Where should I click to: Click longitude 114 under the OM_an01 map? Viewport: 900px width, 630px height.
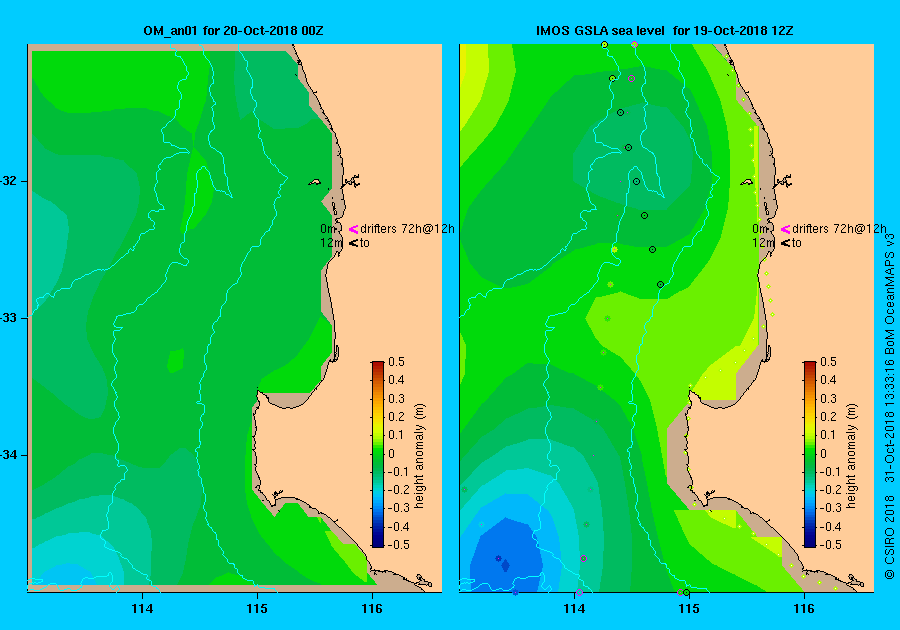(142, 609)
